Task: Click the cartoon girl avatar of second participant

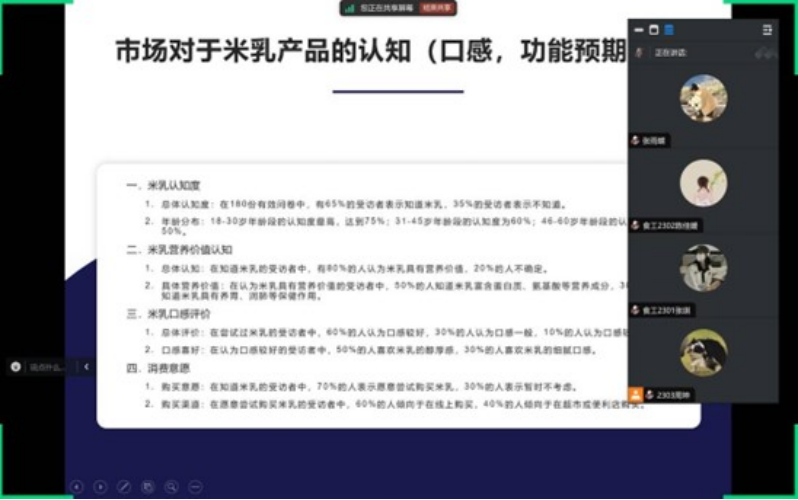Action: [x=703, y=183]
